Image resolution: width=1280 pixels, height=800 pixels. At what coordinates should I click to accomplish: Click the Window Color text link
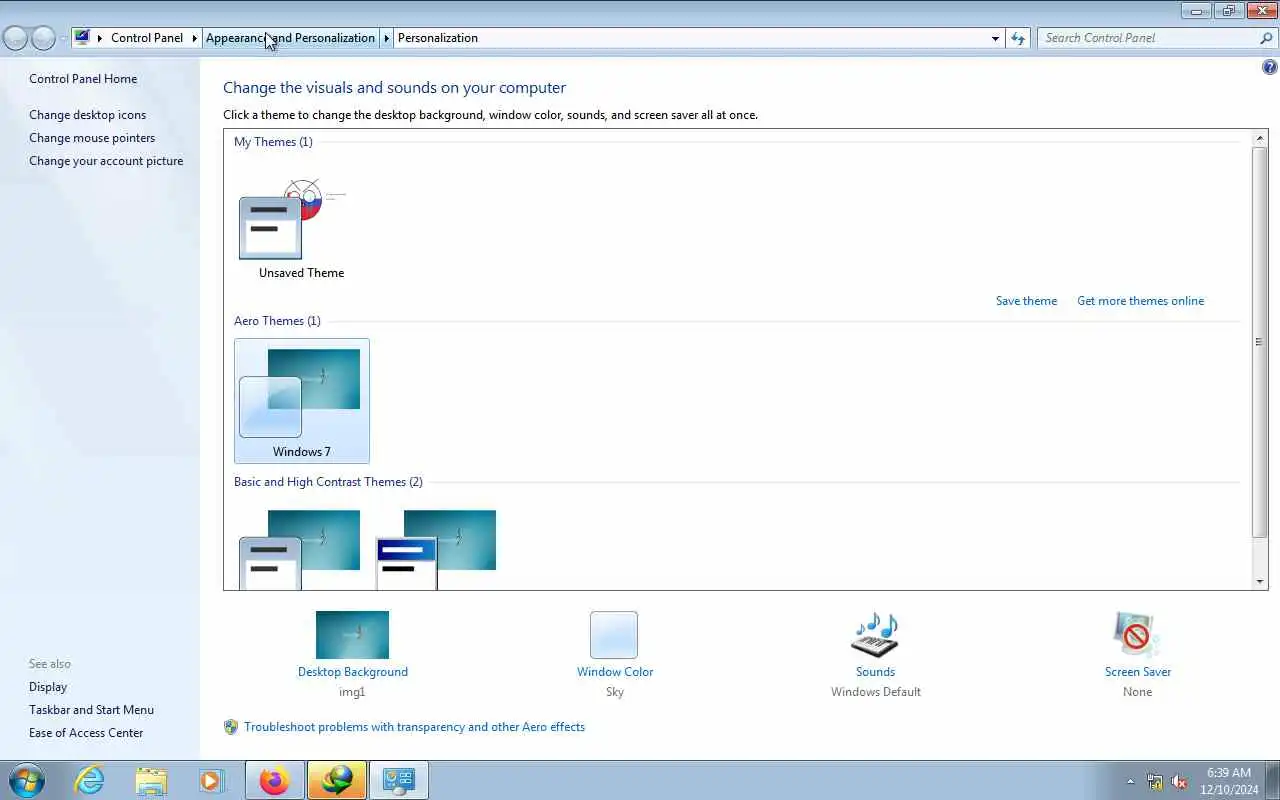(x=615, y=672)
